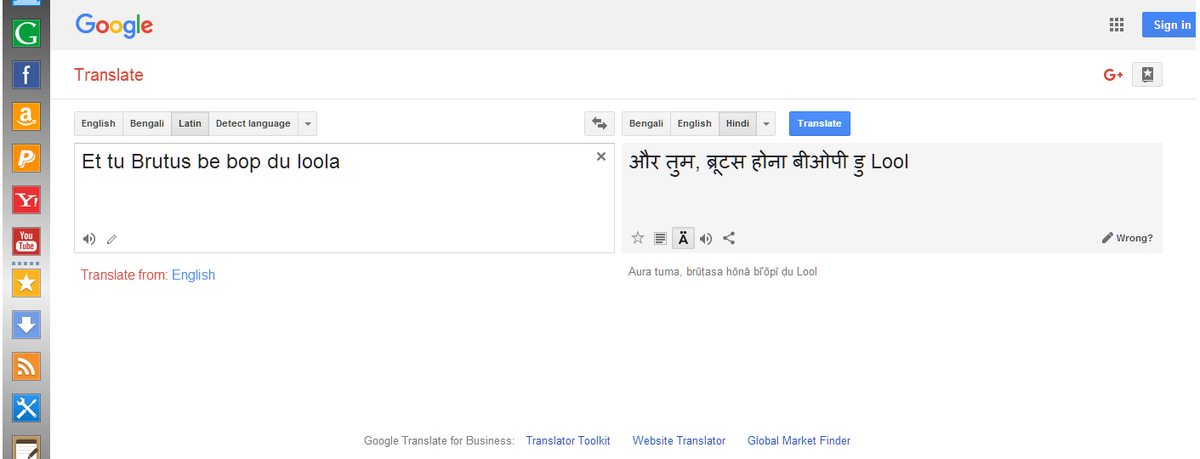The width and height of the screenshot is (1200, 459).
Task: Click the red Translate page title
Action: click(109, 75)
